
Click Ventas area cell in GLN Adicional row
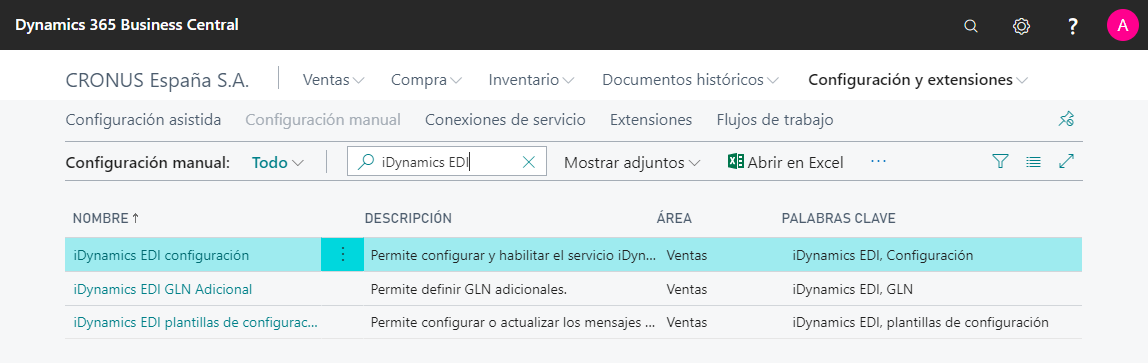687,289
